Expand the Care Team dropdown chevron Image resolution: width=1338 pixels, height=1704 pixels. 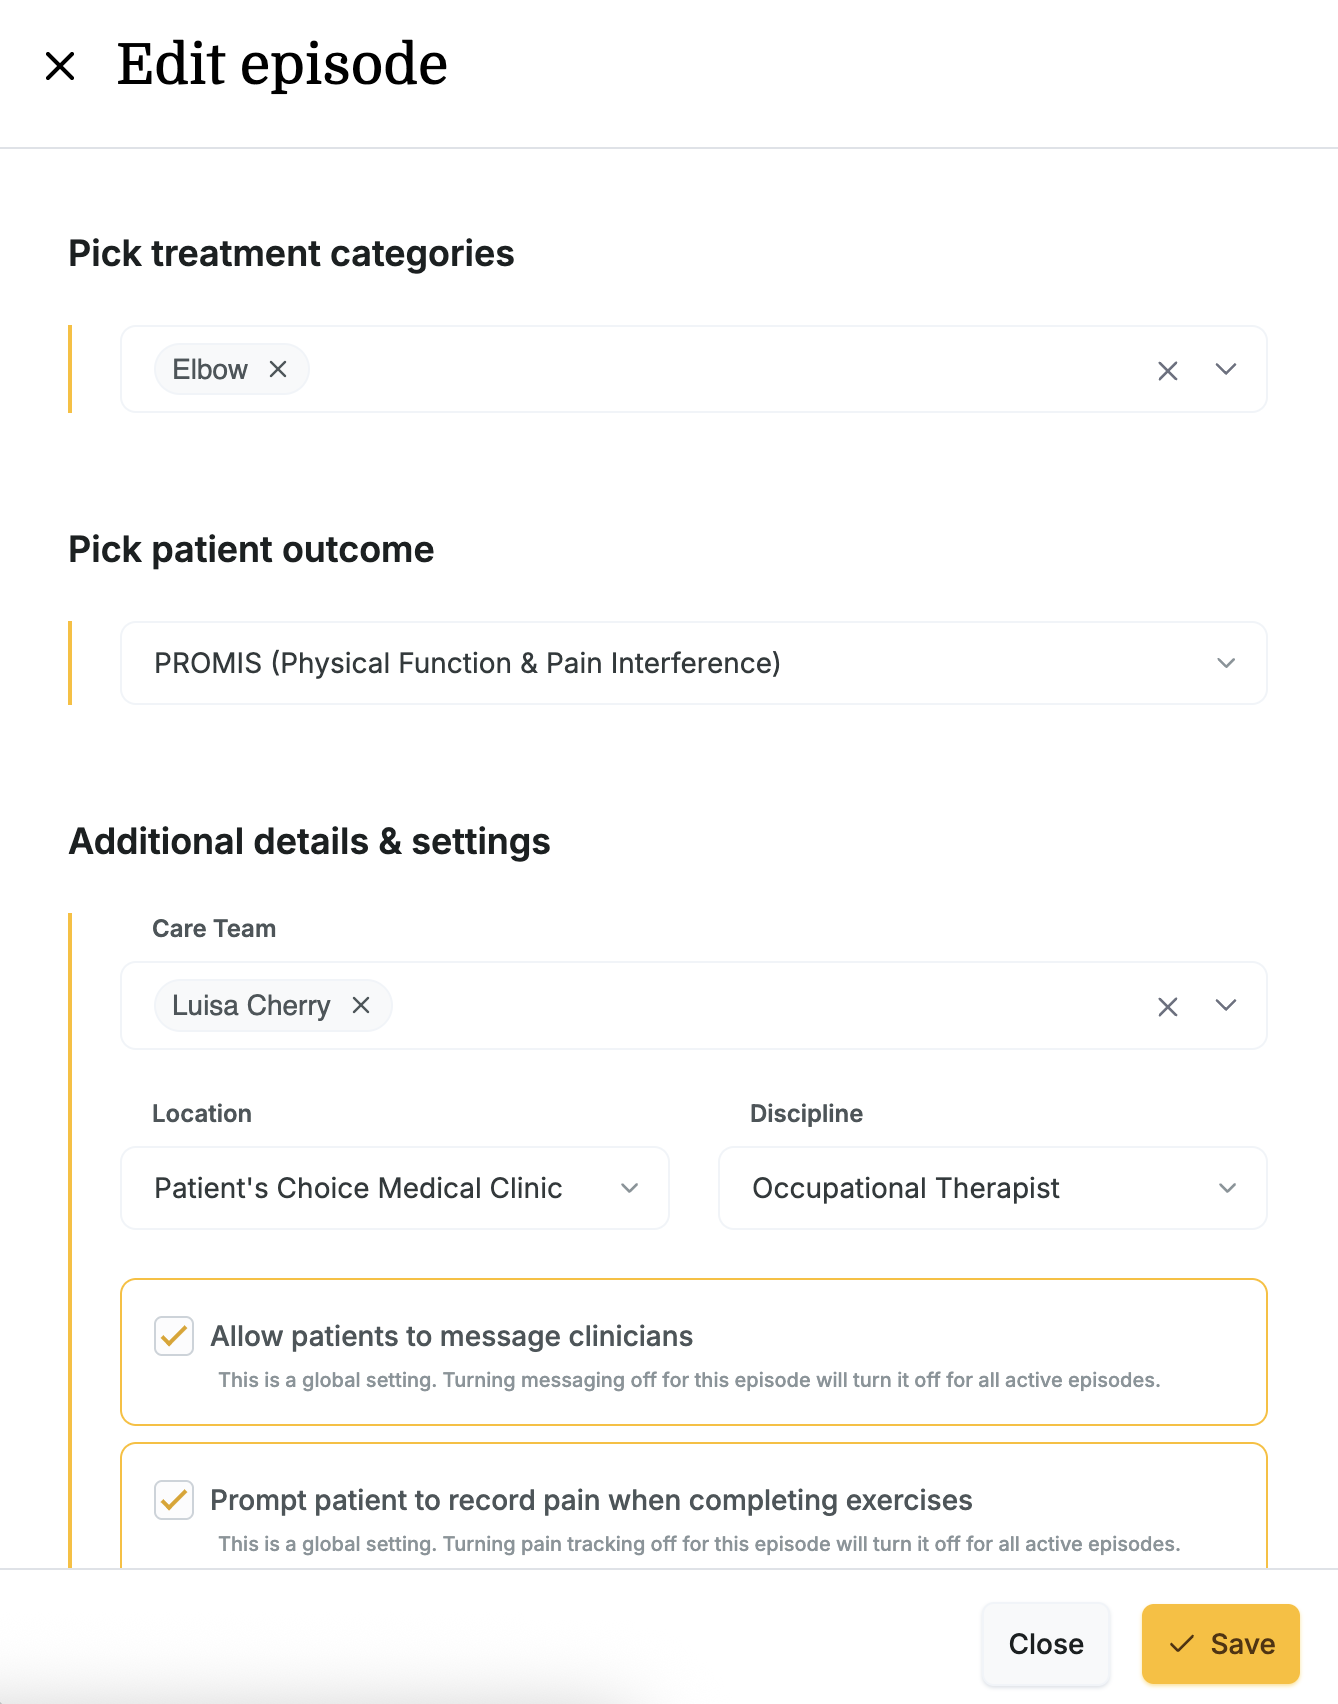tap(1226, 1006)
